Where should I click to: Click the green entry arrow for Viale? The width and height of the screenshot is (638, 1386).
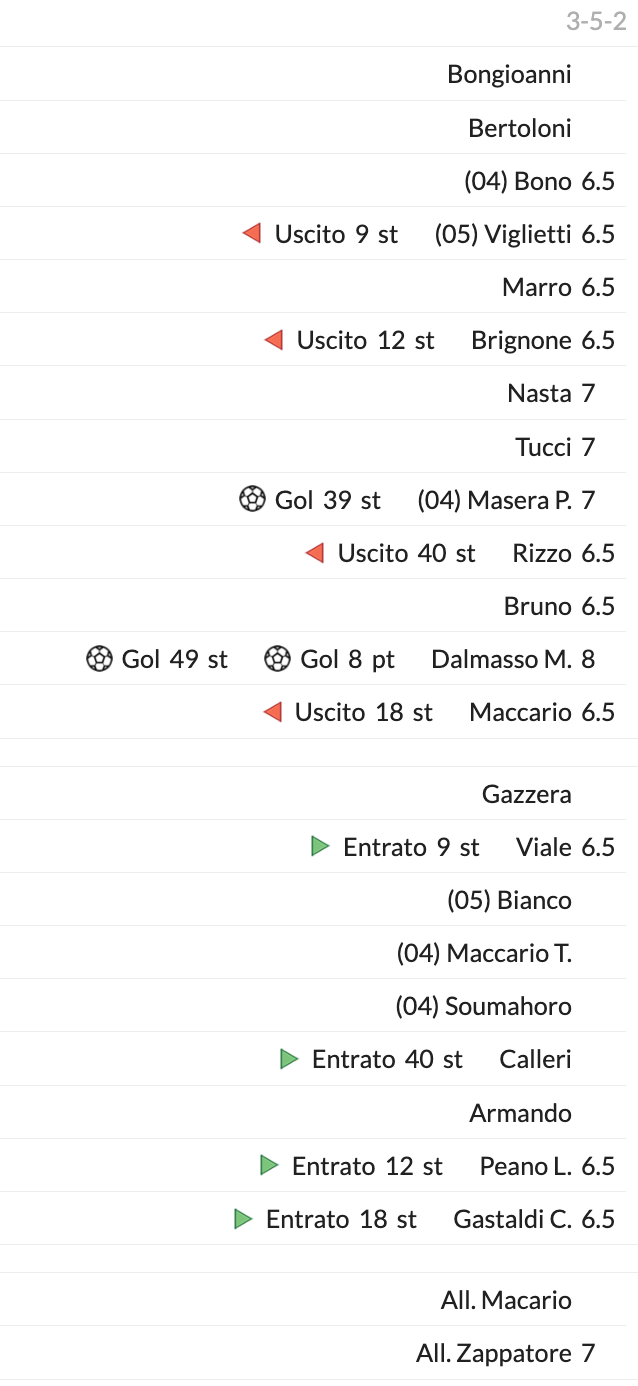tap(320, 847)
